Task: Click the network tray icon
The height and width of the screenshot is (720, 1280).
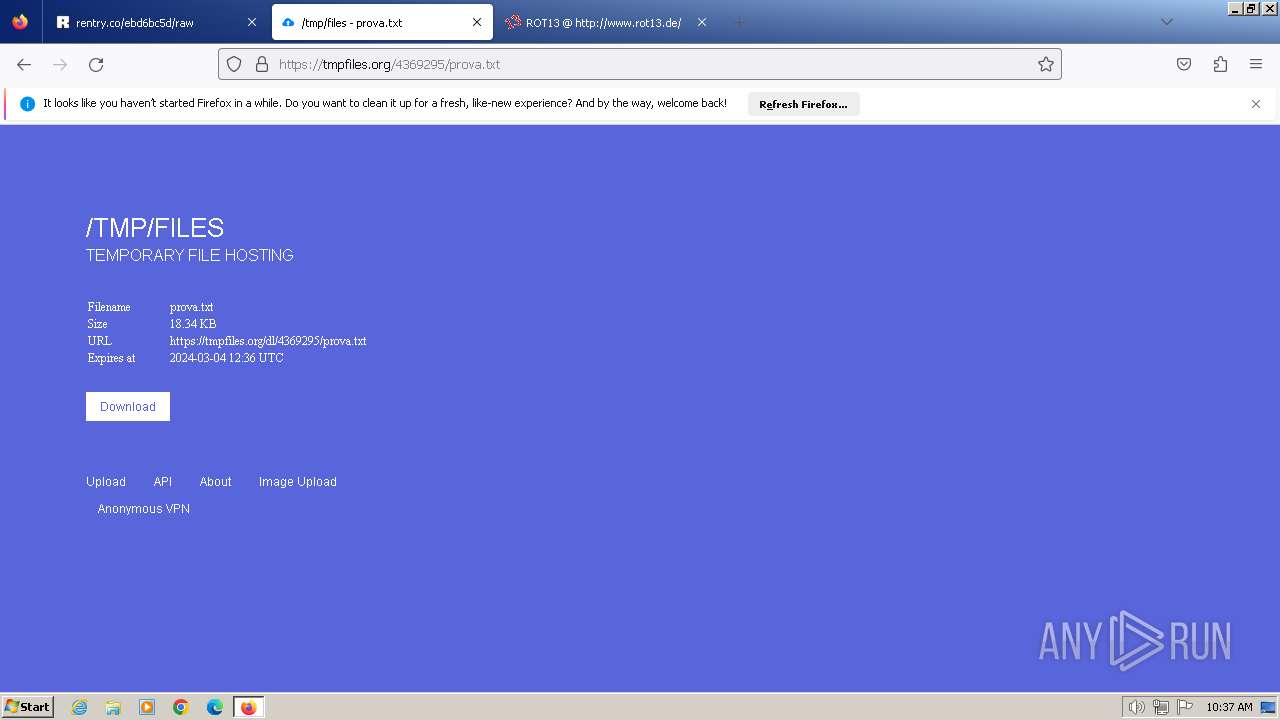Action: pyautogui.click(x=1161, y=707)
